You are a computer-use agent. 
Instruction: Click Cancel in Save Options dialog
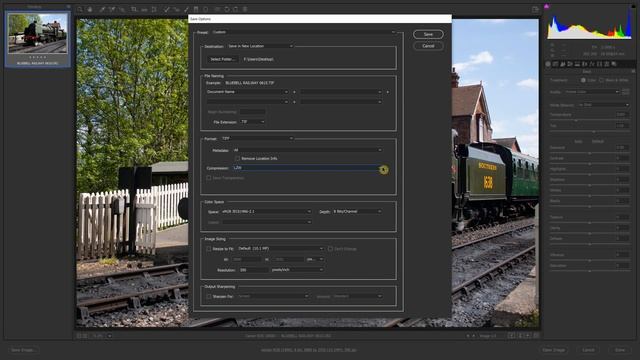click(x=428, y=46)
